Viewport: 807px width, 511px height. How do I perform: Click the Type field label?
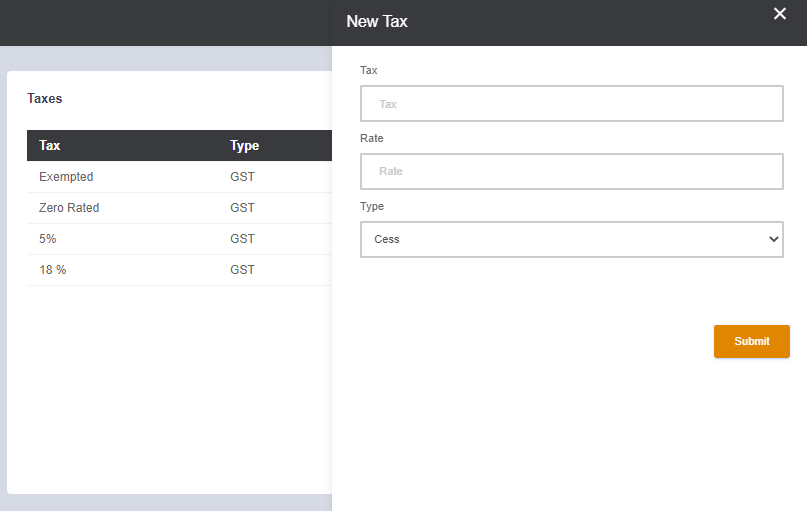click(x=372, y=206)
